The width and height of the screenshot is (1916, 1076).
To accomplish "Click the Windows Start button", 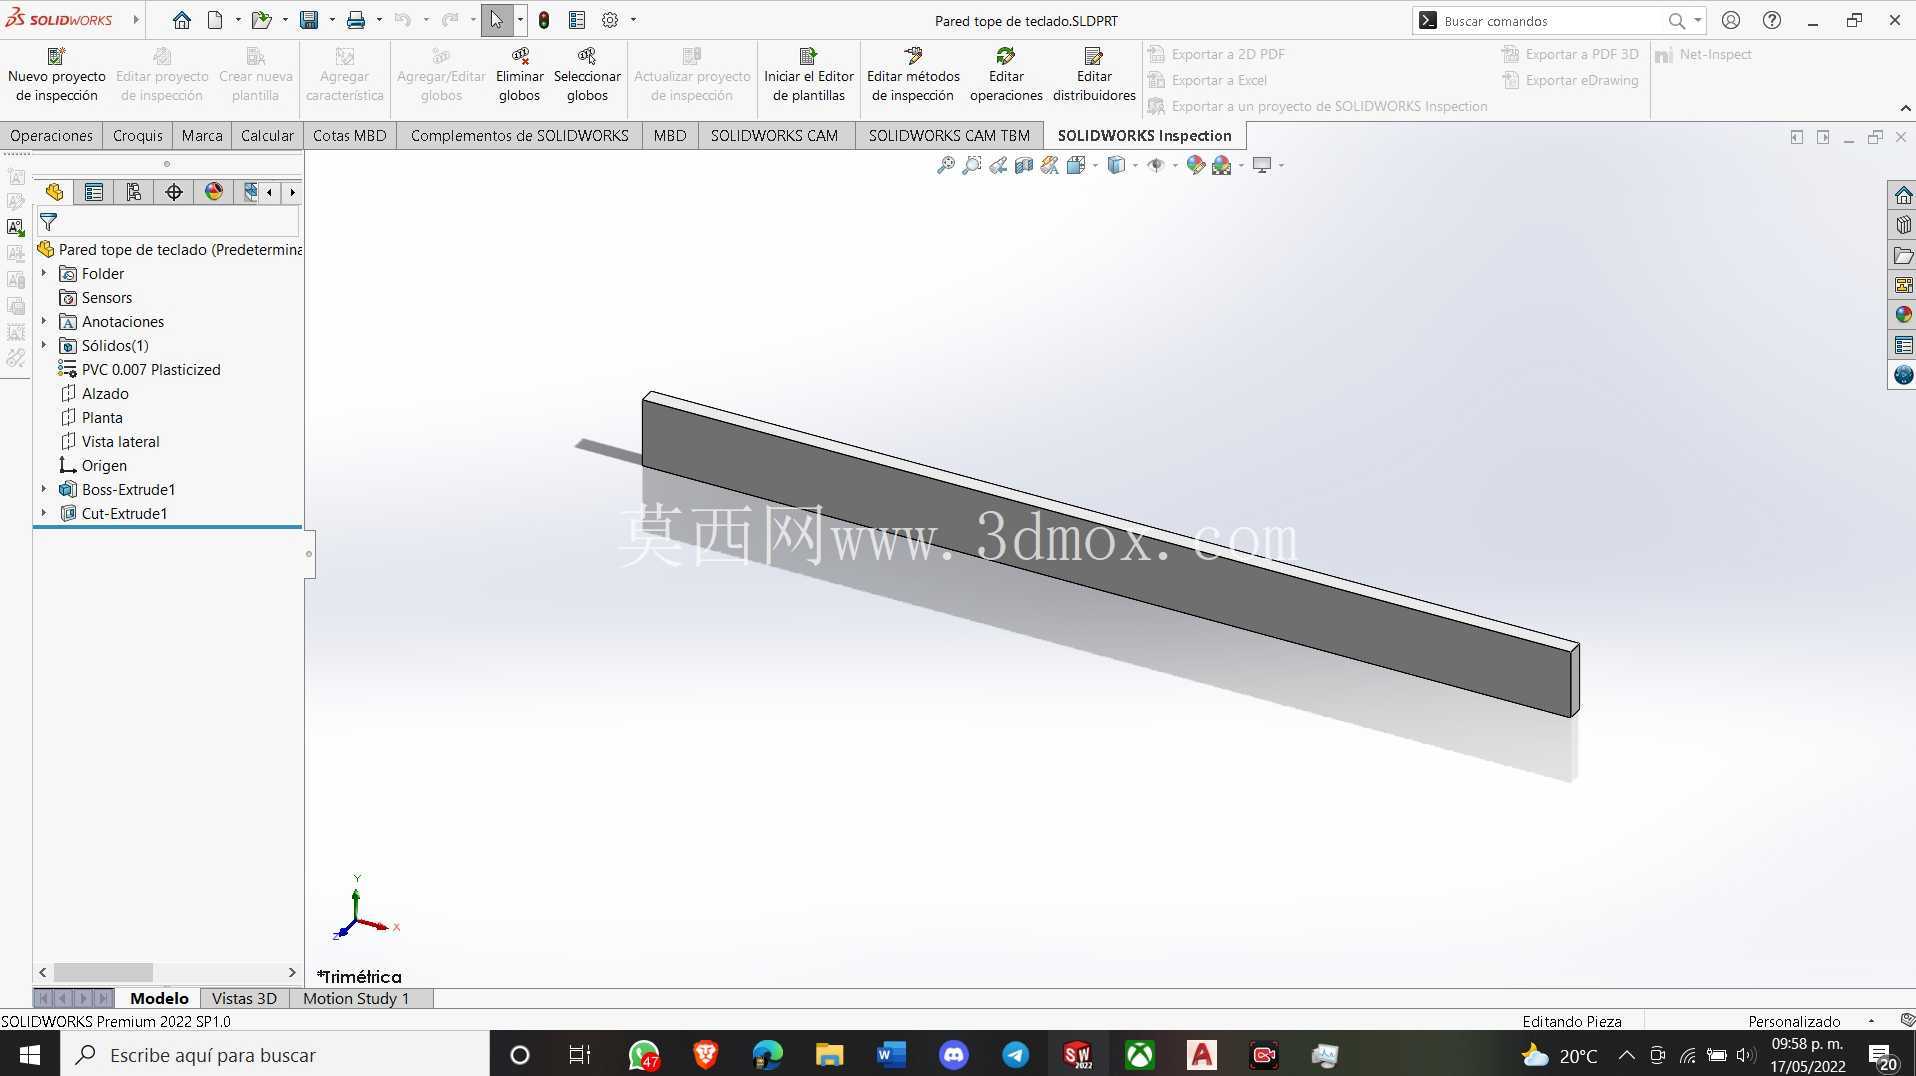I will 30,1055.
